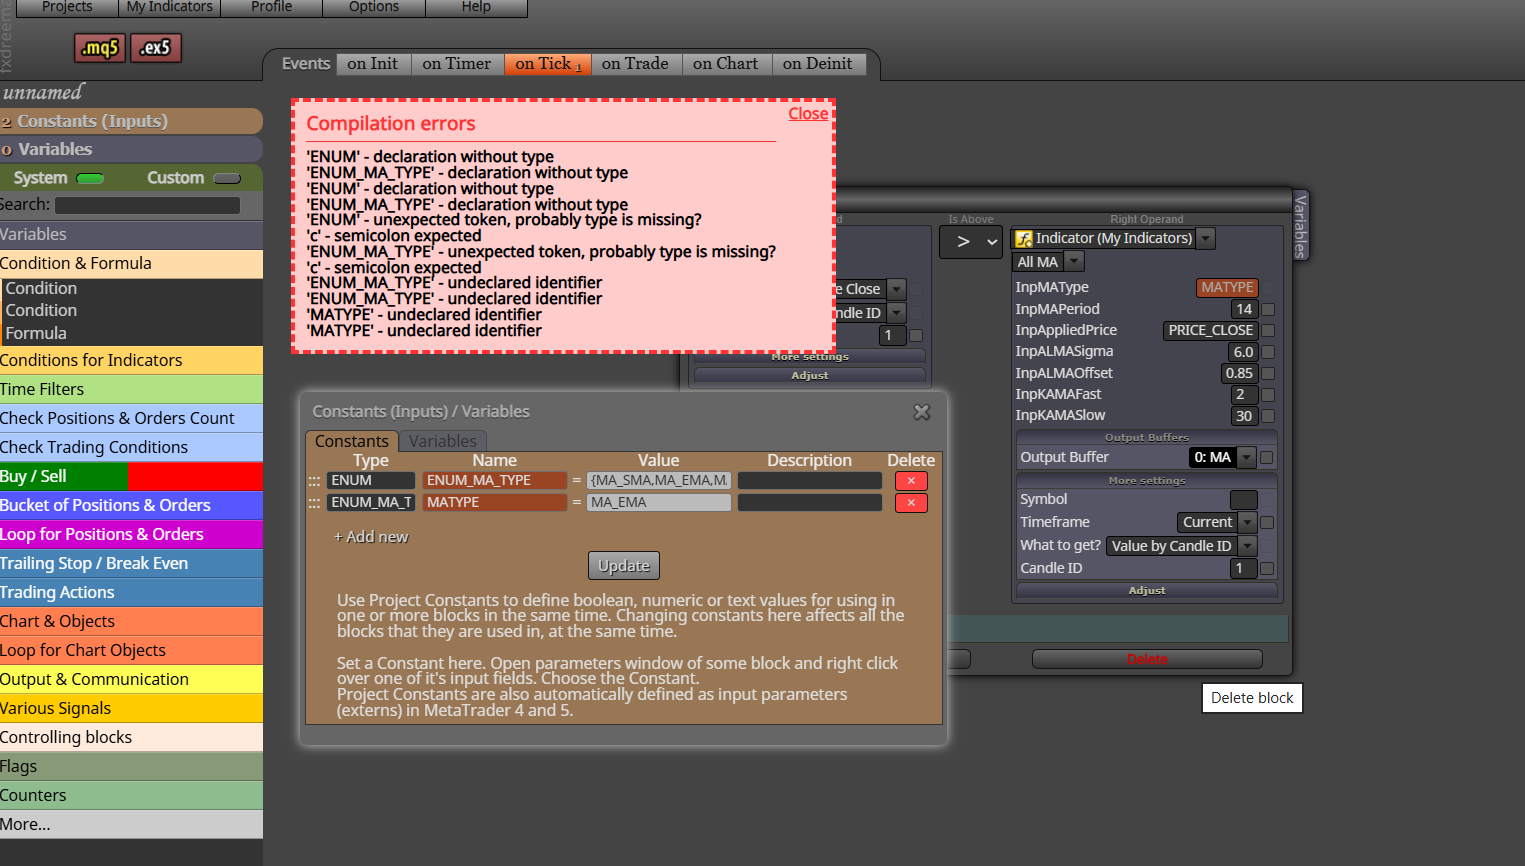Expand the Condition & Formula category
This screenshot has width=1525, height=866.
[131, 264]
